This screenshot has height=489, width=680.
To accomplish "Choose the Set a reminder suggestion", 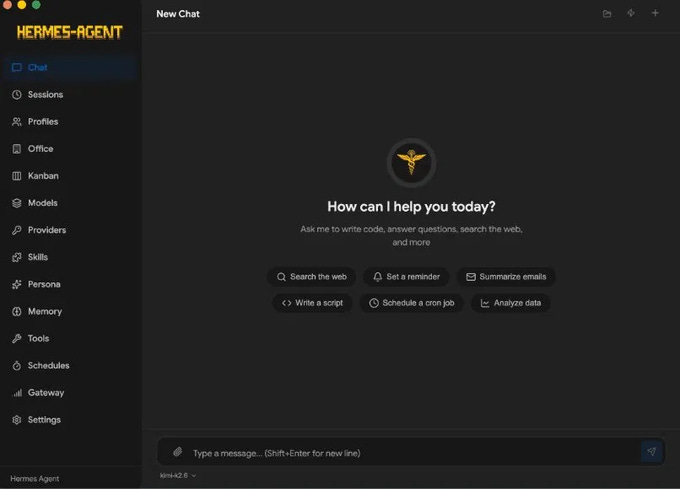I will [x=406, y=277].
